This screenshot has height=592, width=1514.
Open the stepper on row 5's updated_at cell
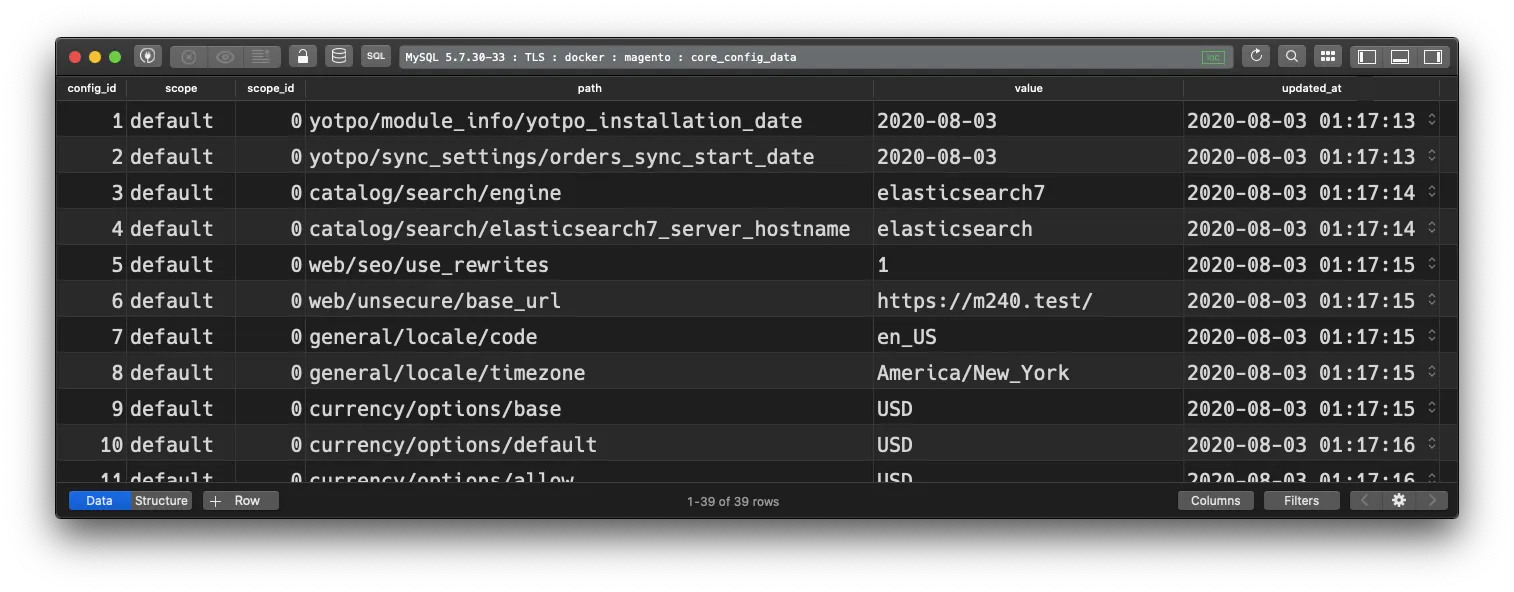coord(1432,264)
